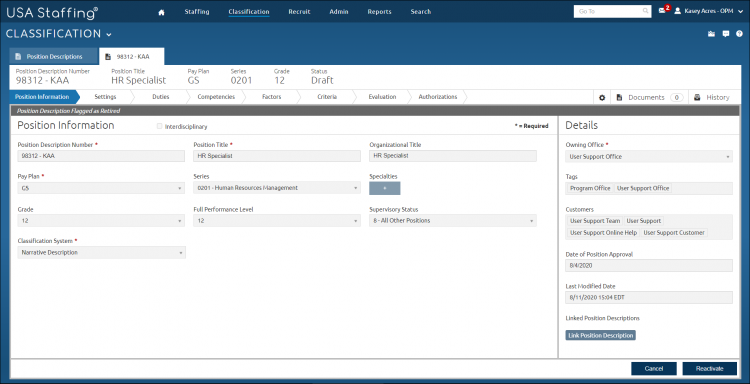Open the Admin menu
The height and width of the screenshot is (384, 750).
[x=339, y=12]
